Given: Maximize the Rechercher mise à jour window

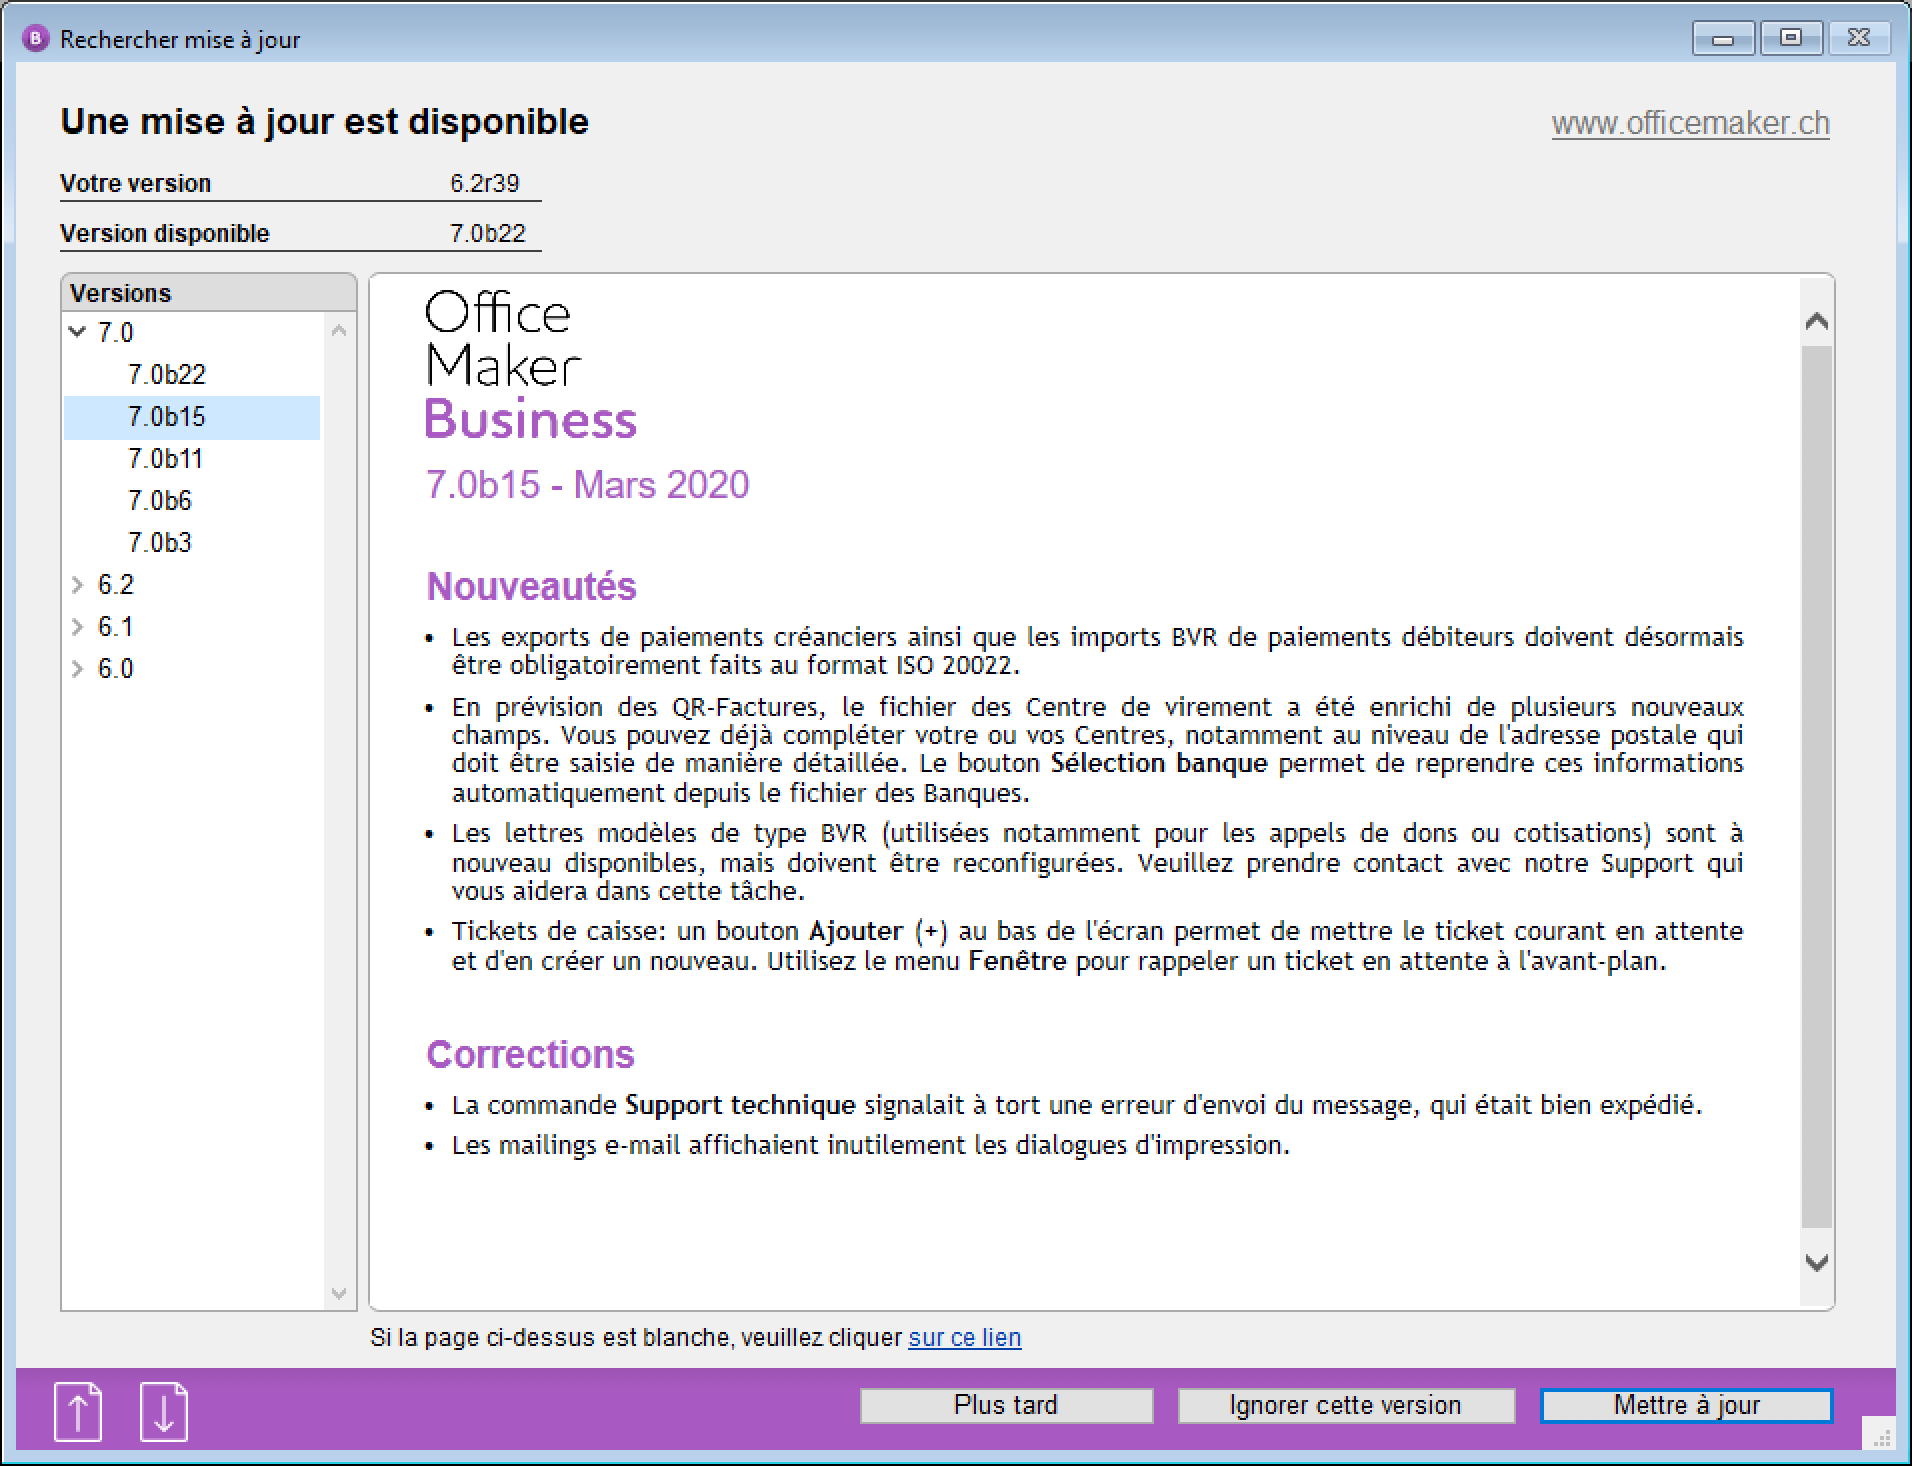Looking at the screenshot, I should pos(1791,39).
